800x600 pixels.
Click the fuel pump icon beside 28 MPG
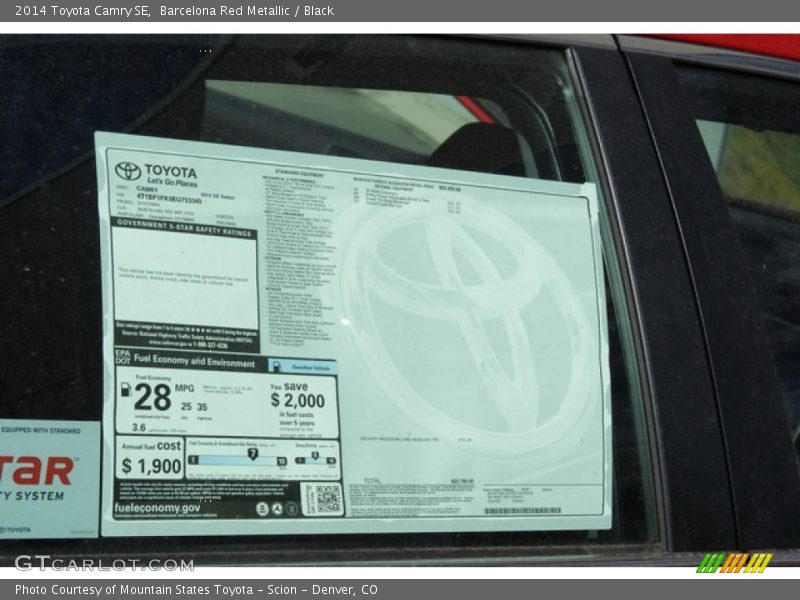125,389
